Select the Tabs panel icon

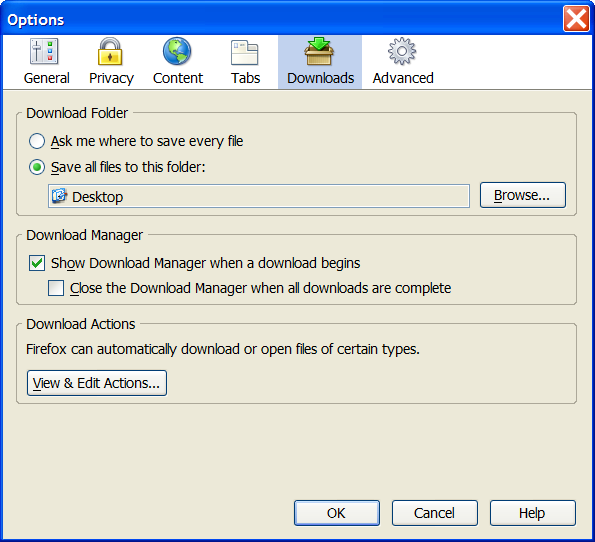click(x=245, y=52)
